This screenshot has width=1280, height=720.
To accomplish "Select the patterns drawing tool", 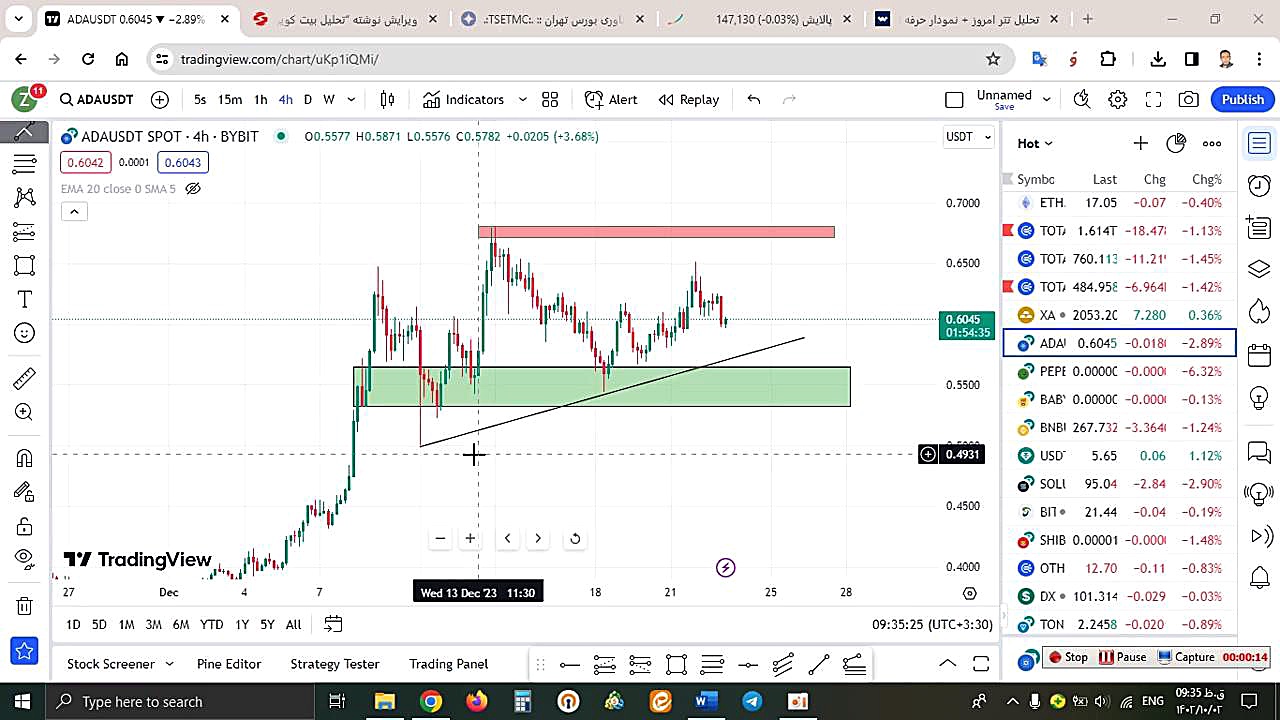I will point(25,198).
